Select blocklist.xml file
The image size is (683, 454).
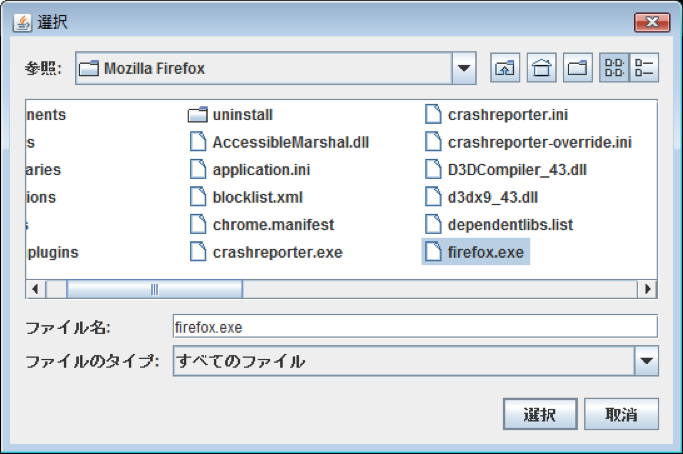pos(245,197)
